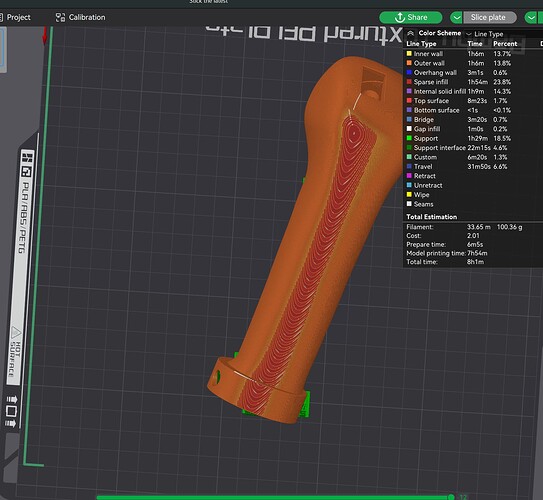The image size is (543, 500).
Task: Click the Percent column header
Action: [505, 44]
